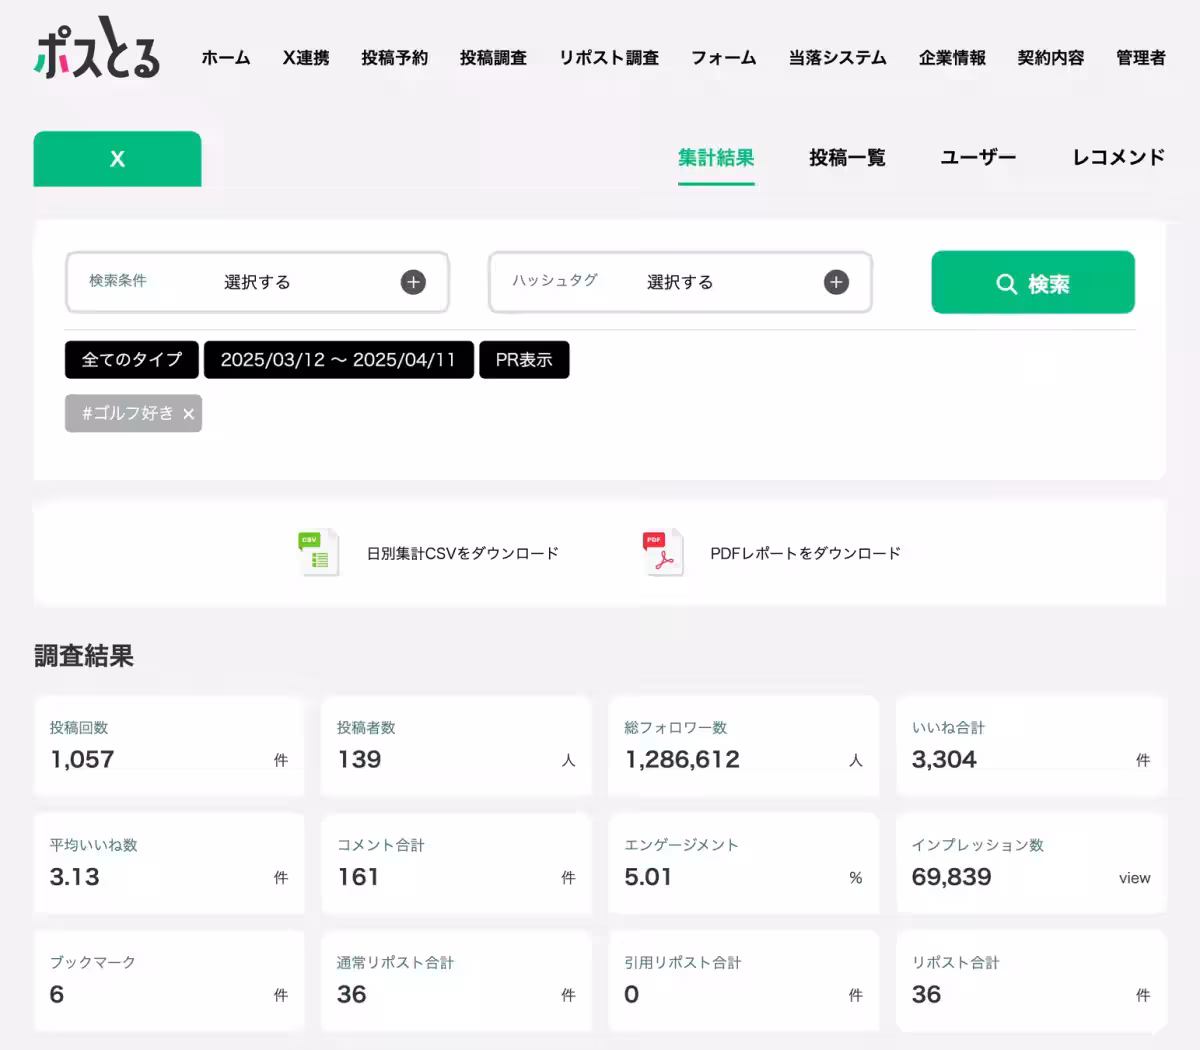Click the plus icon next to 検索条件

coord(412,282)
